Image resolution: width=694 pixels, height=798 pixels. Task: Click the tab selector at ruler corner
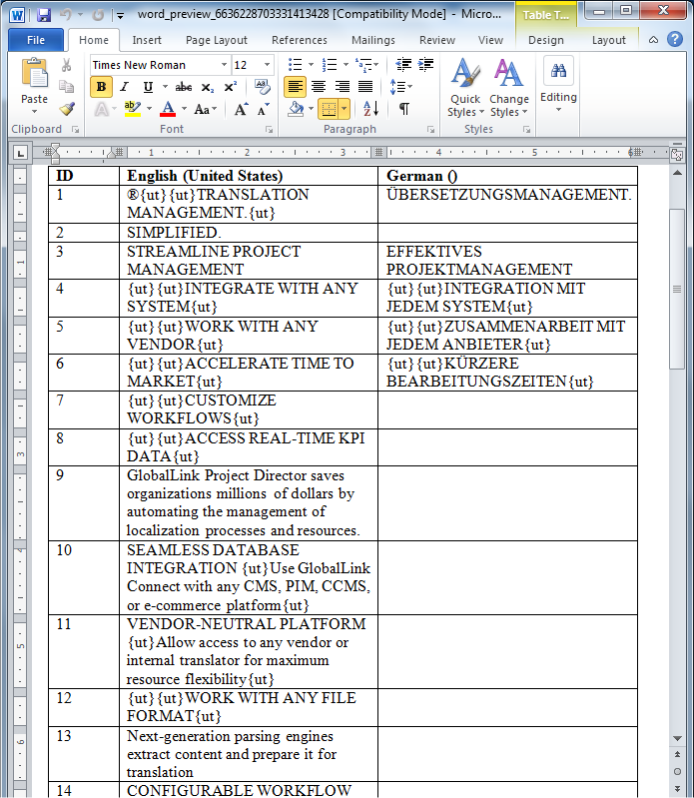(x=20, y=152)
